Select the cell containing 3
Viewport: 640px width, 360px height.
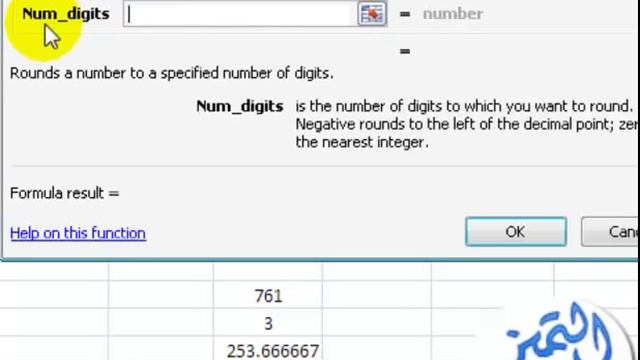[x=268, y=322]
